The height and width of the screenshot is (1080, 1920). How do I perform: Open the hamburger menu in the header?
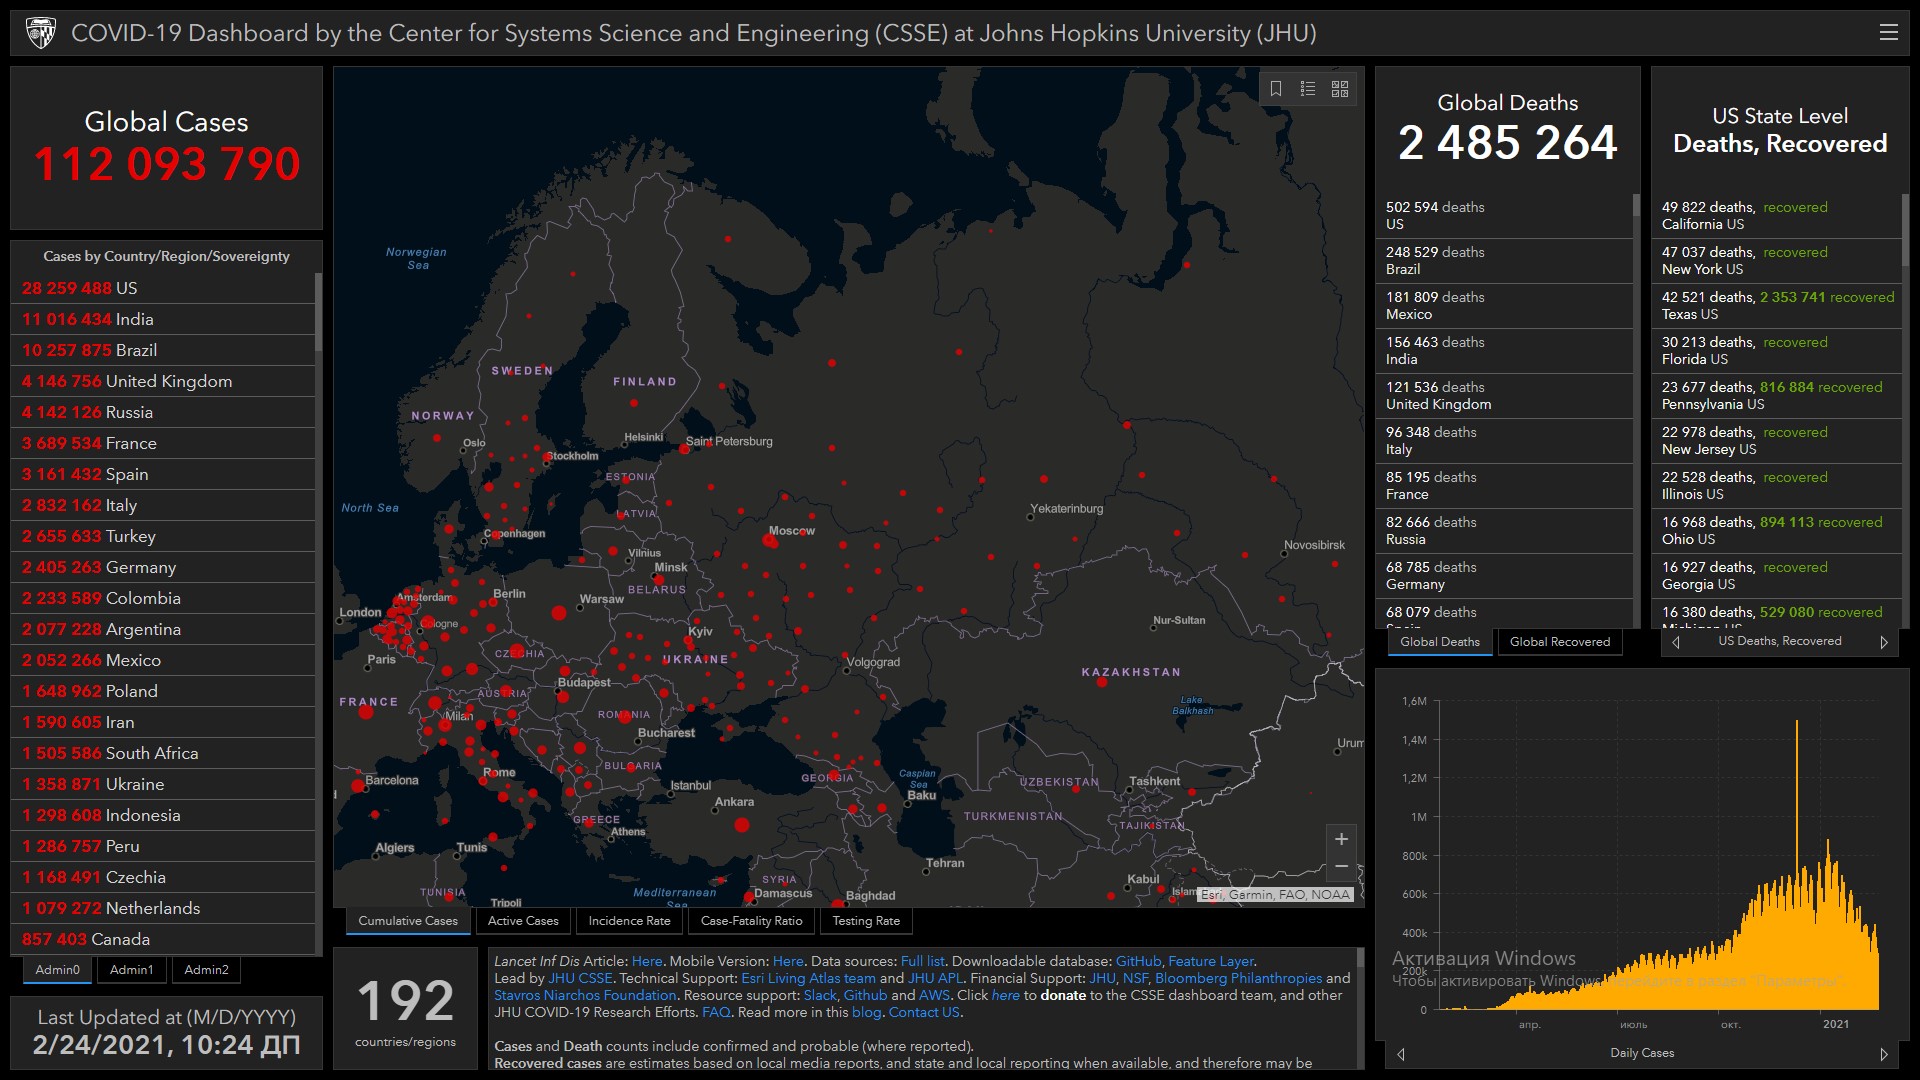[1888, 33]
